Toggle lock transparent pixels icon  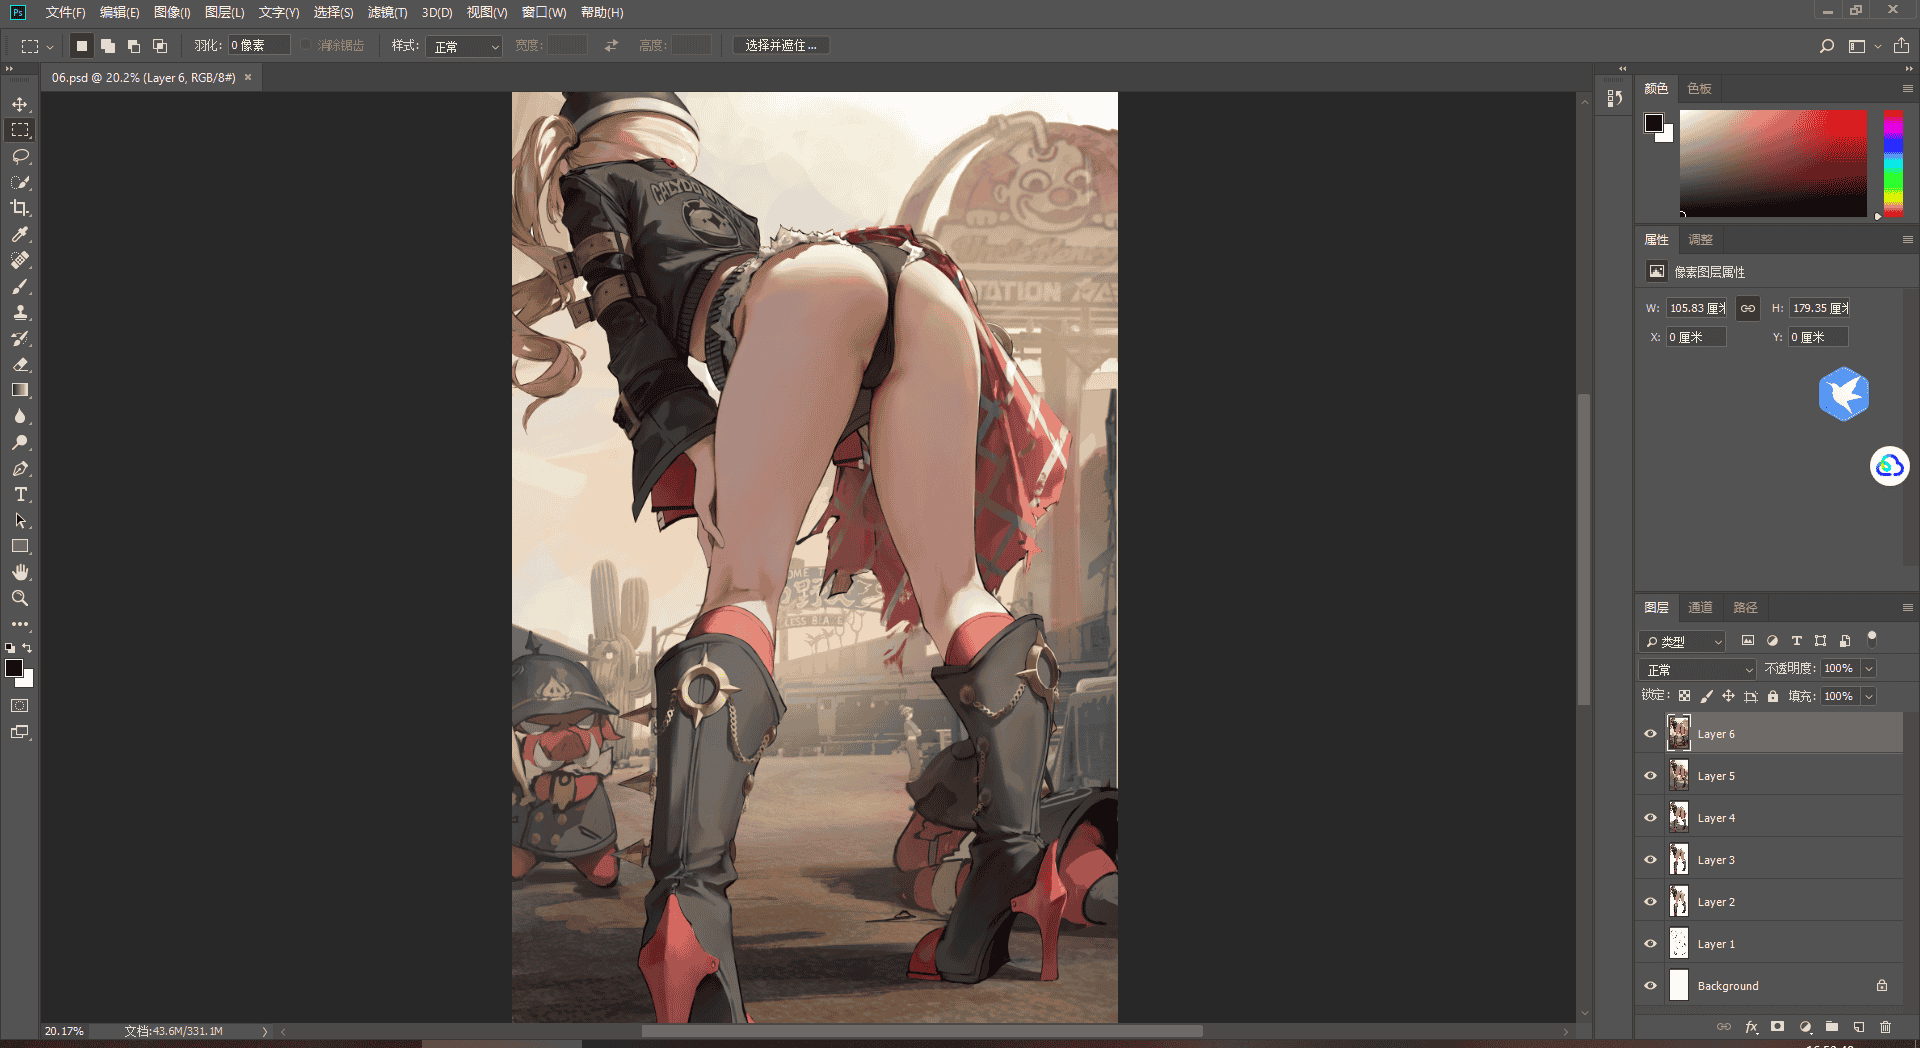[1685, 696]
